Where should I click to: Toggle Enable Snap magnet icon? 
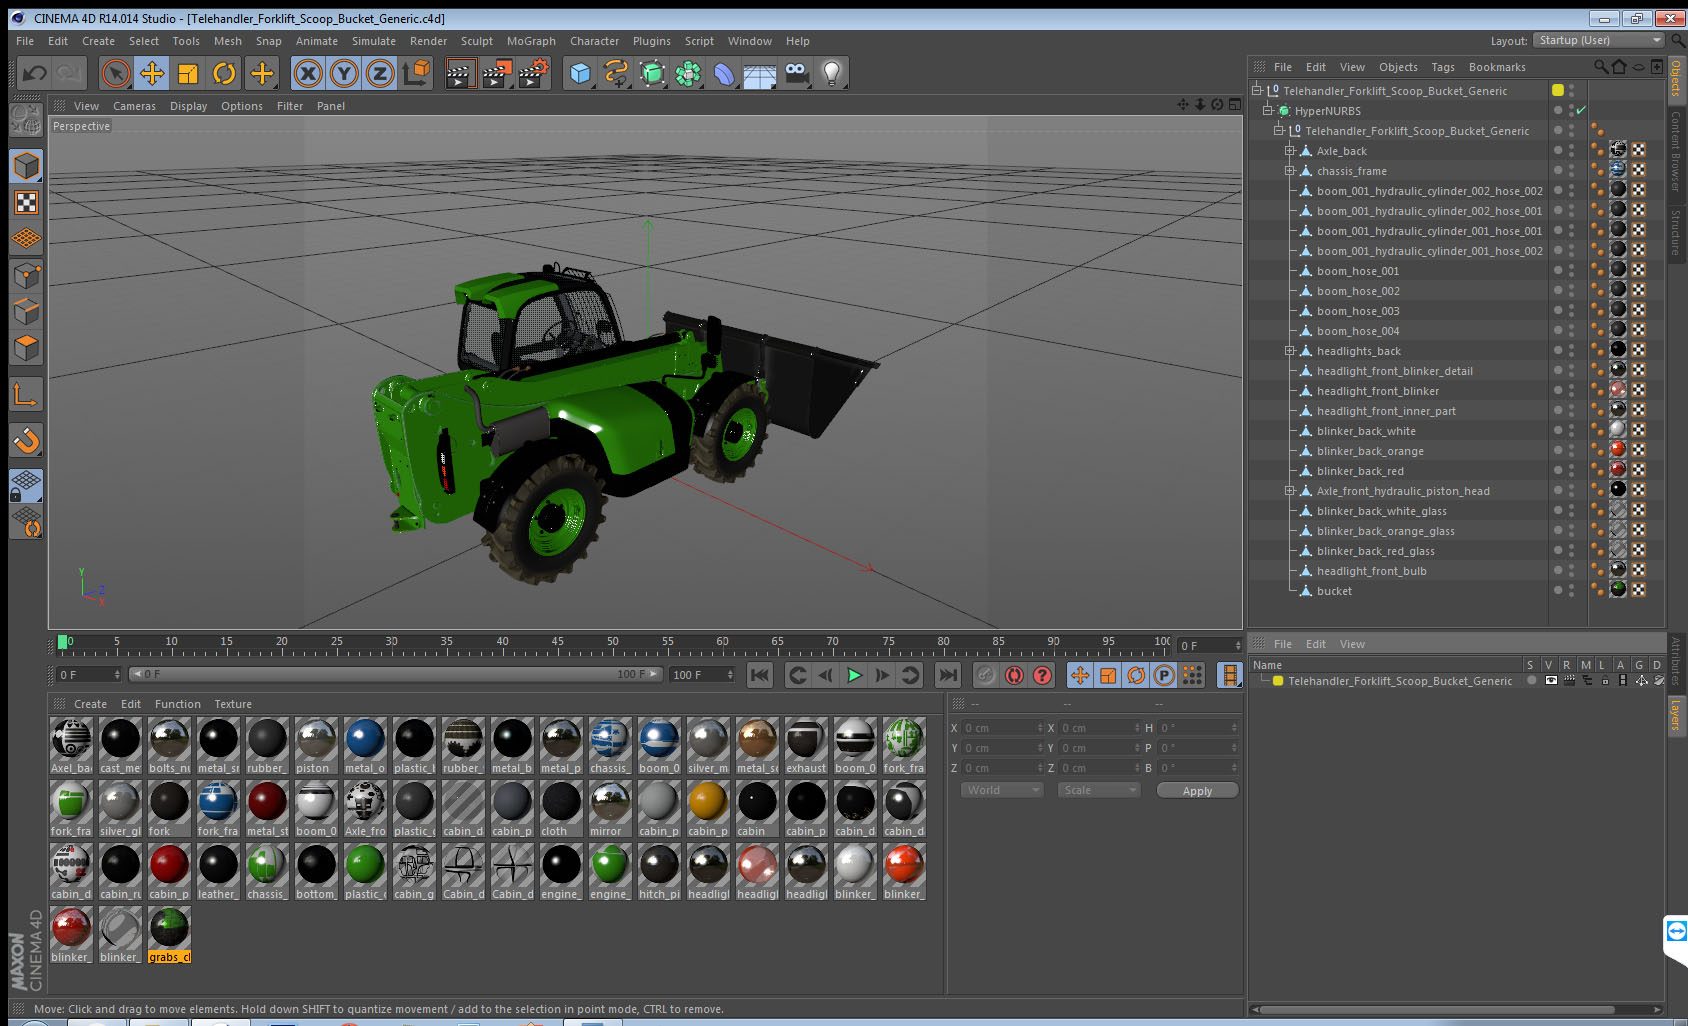(26, 440)
